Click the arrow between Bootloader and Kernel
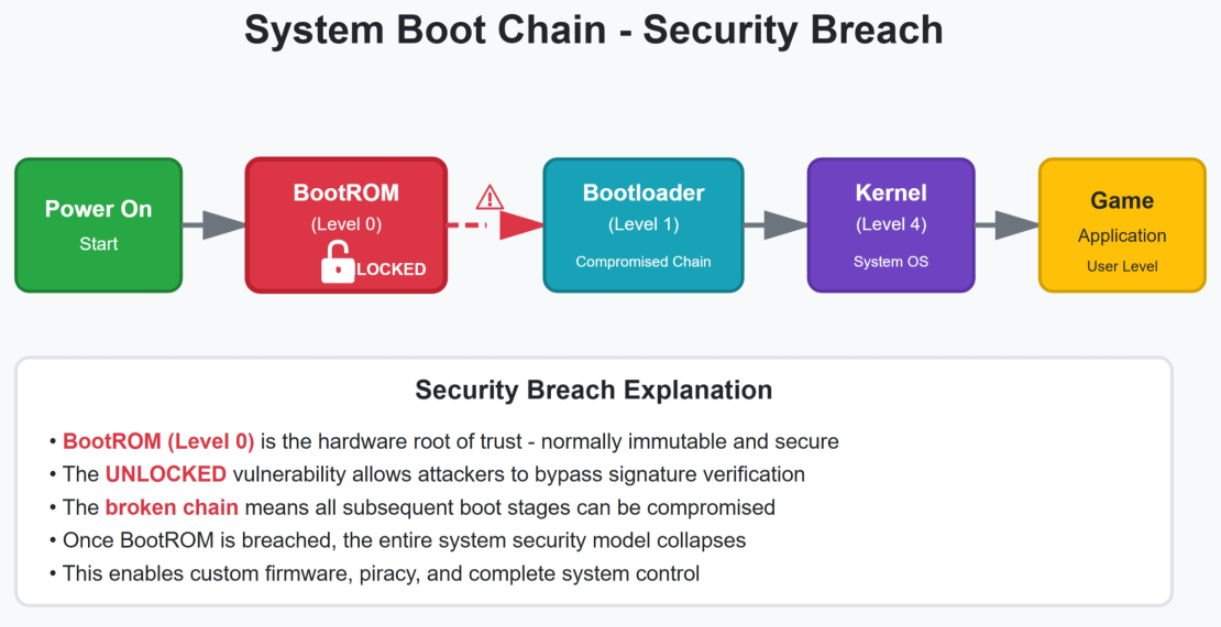Viewport: 1221px width, 627px height. [775, 225]
